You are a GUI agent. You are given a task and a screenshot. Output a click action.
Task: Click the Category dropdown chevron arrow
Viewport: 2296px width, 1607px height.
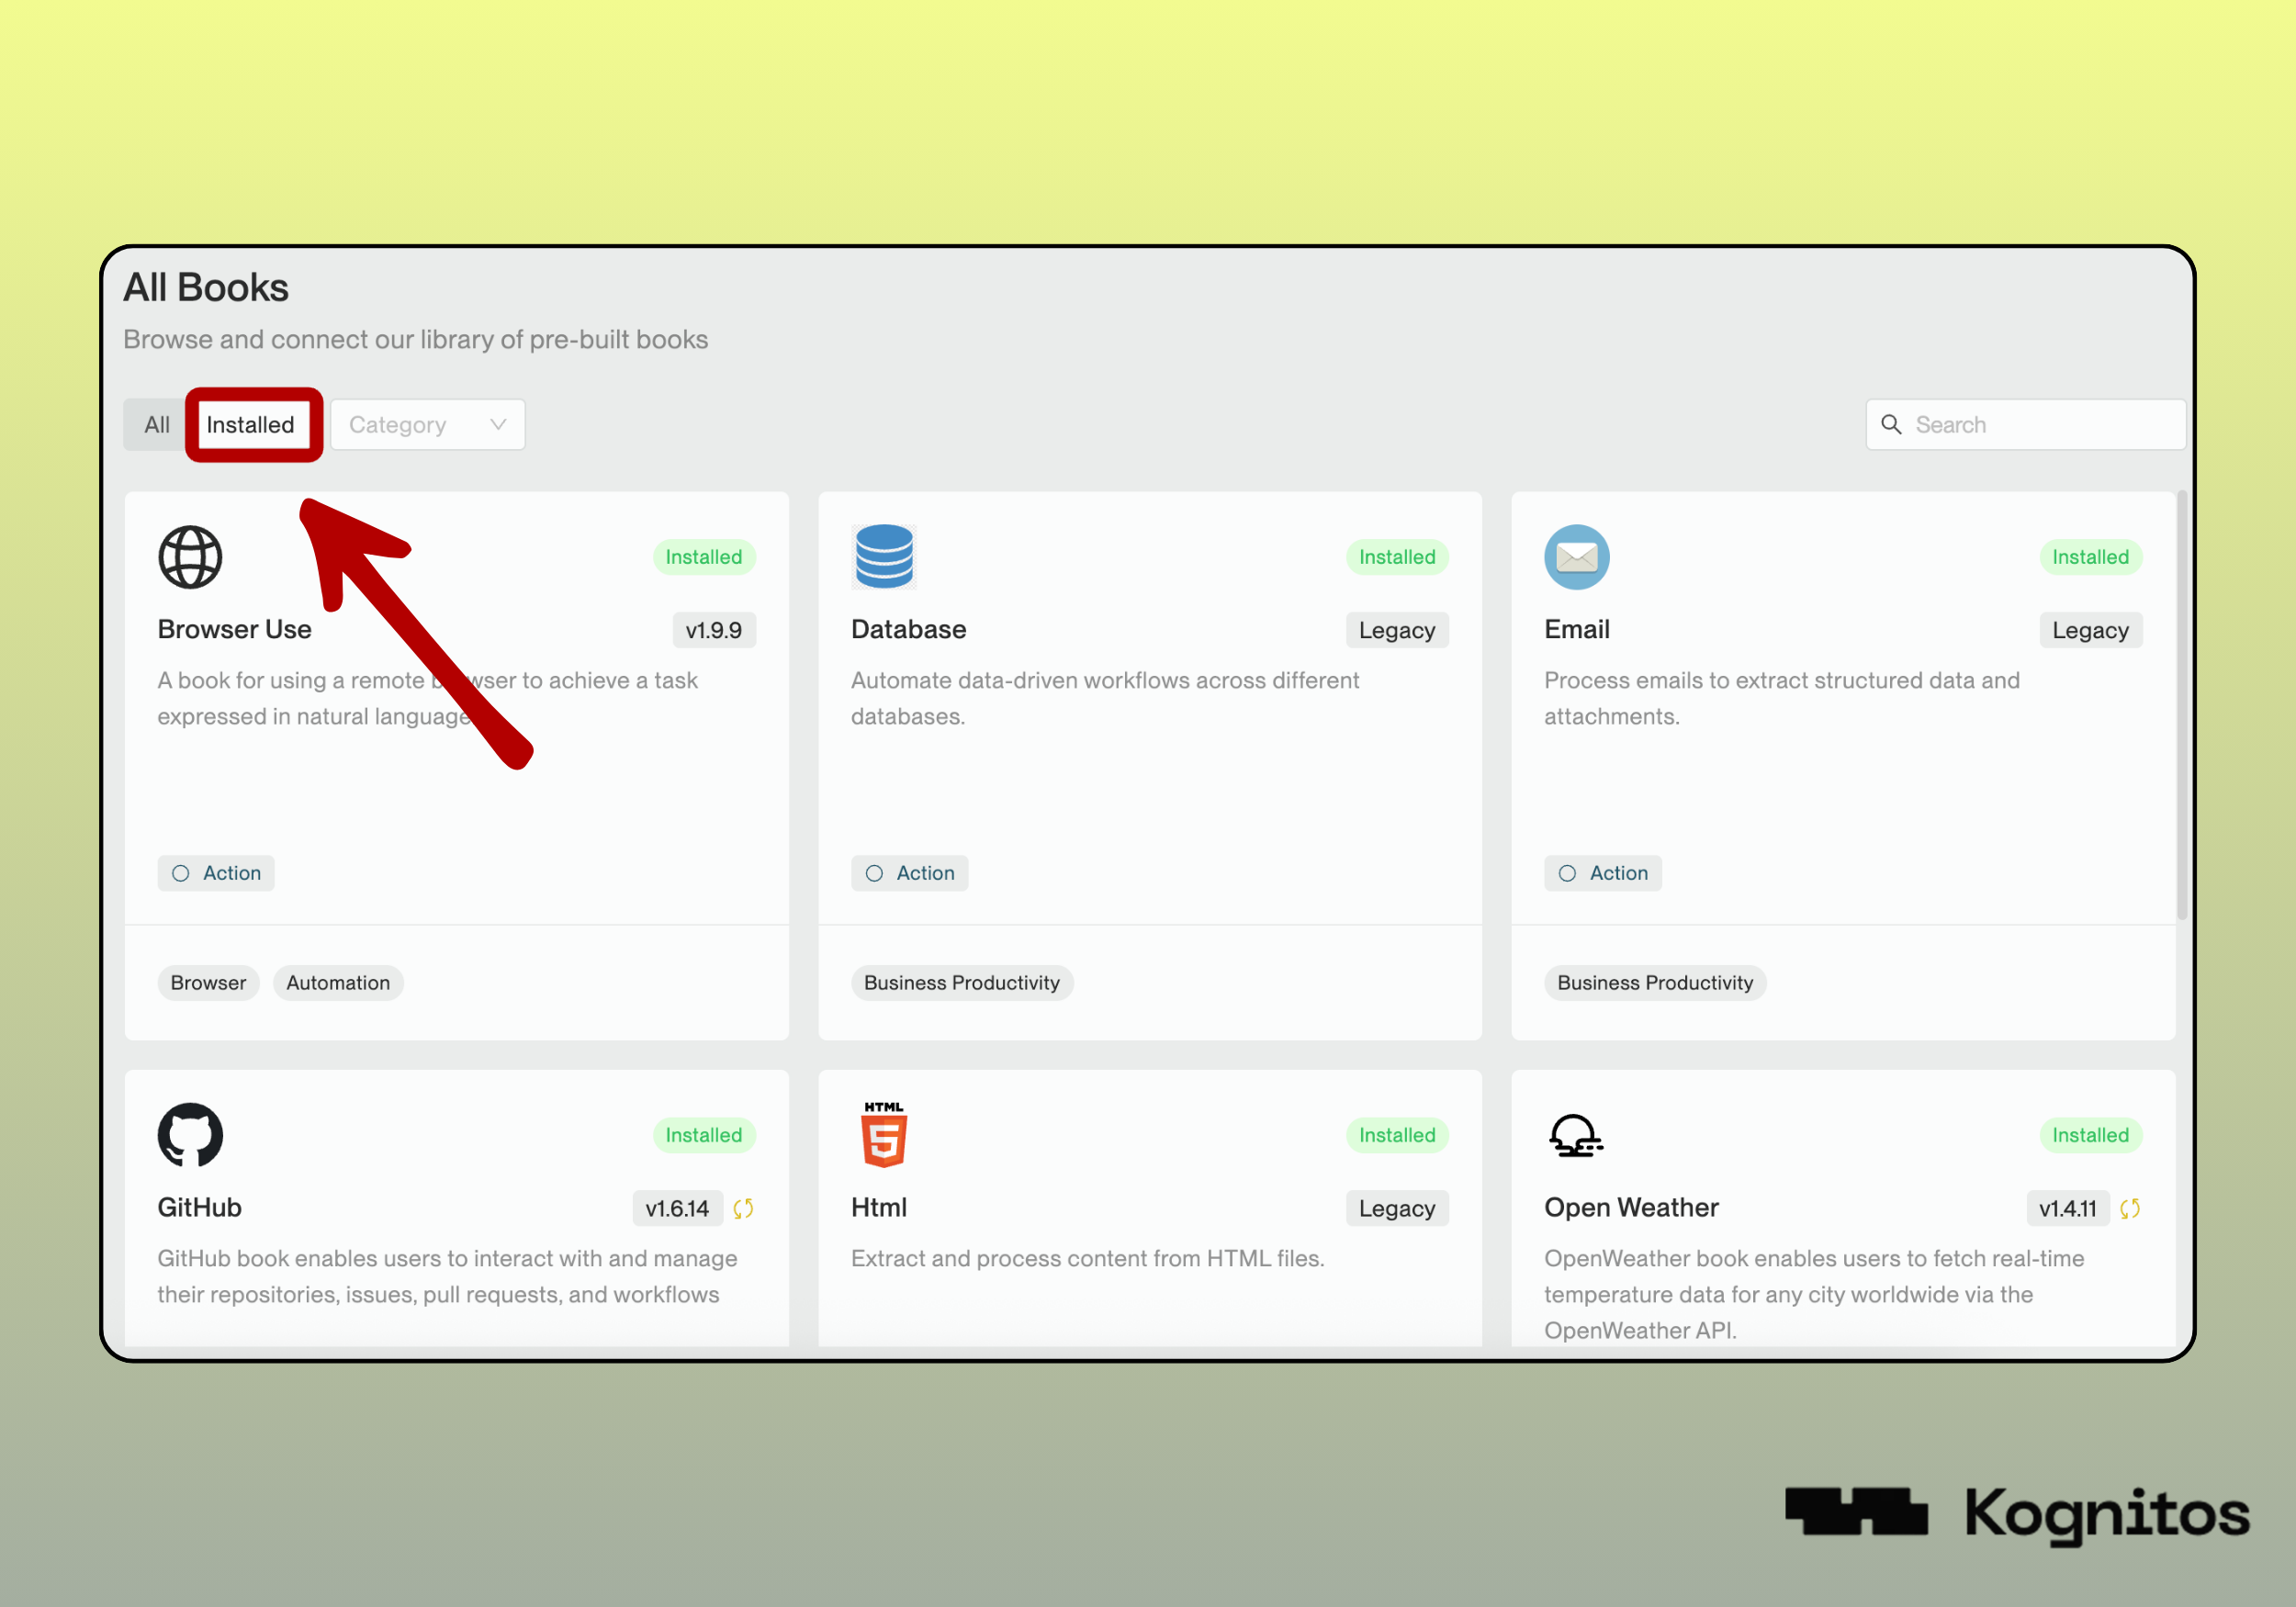pyautogui.click(x=498, y=425)
